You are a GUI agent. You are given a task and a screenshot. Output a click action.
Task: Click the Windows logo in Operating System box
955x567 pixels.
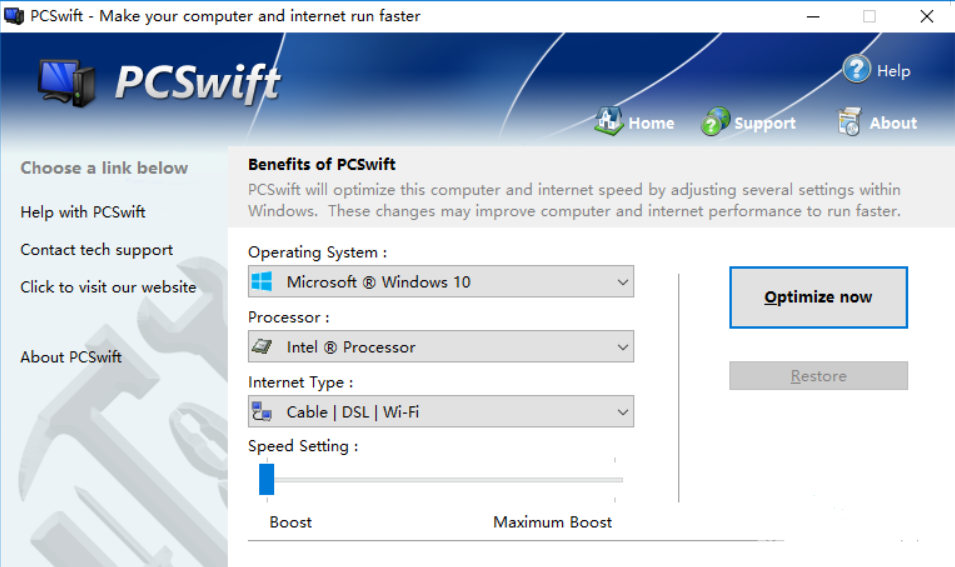tap(262, 281)
